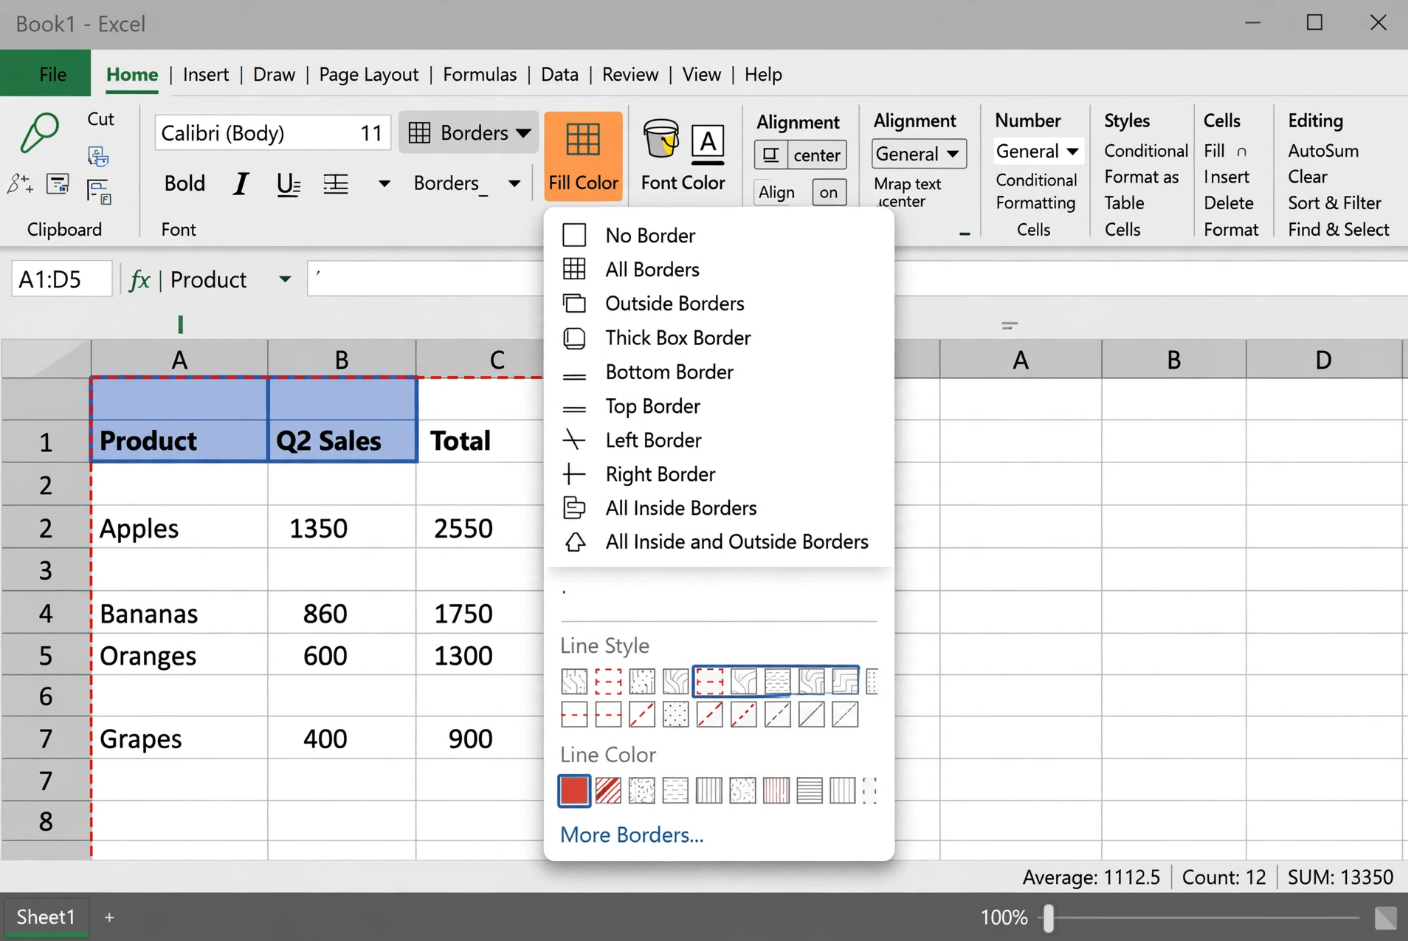Click the fx insert function icon
1408x941 pixels.
(139, 280)
